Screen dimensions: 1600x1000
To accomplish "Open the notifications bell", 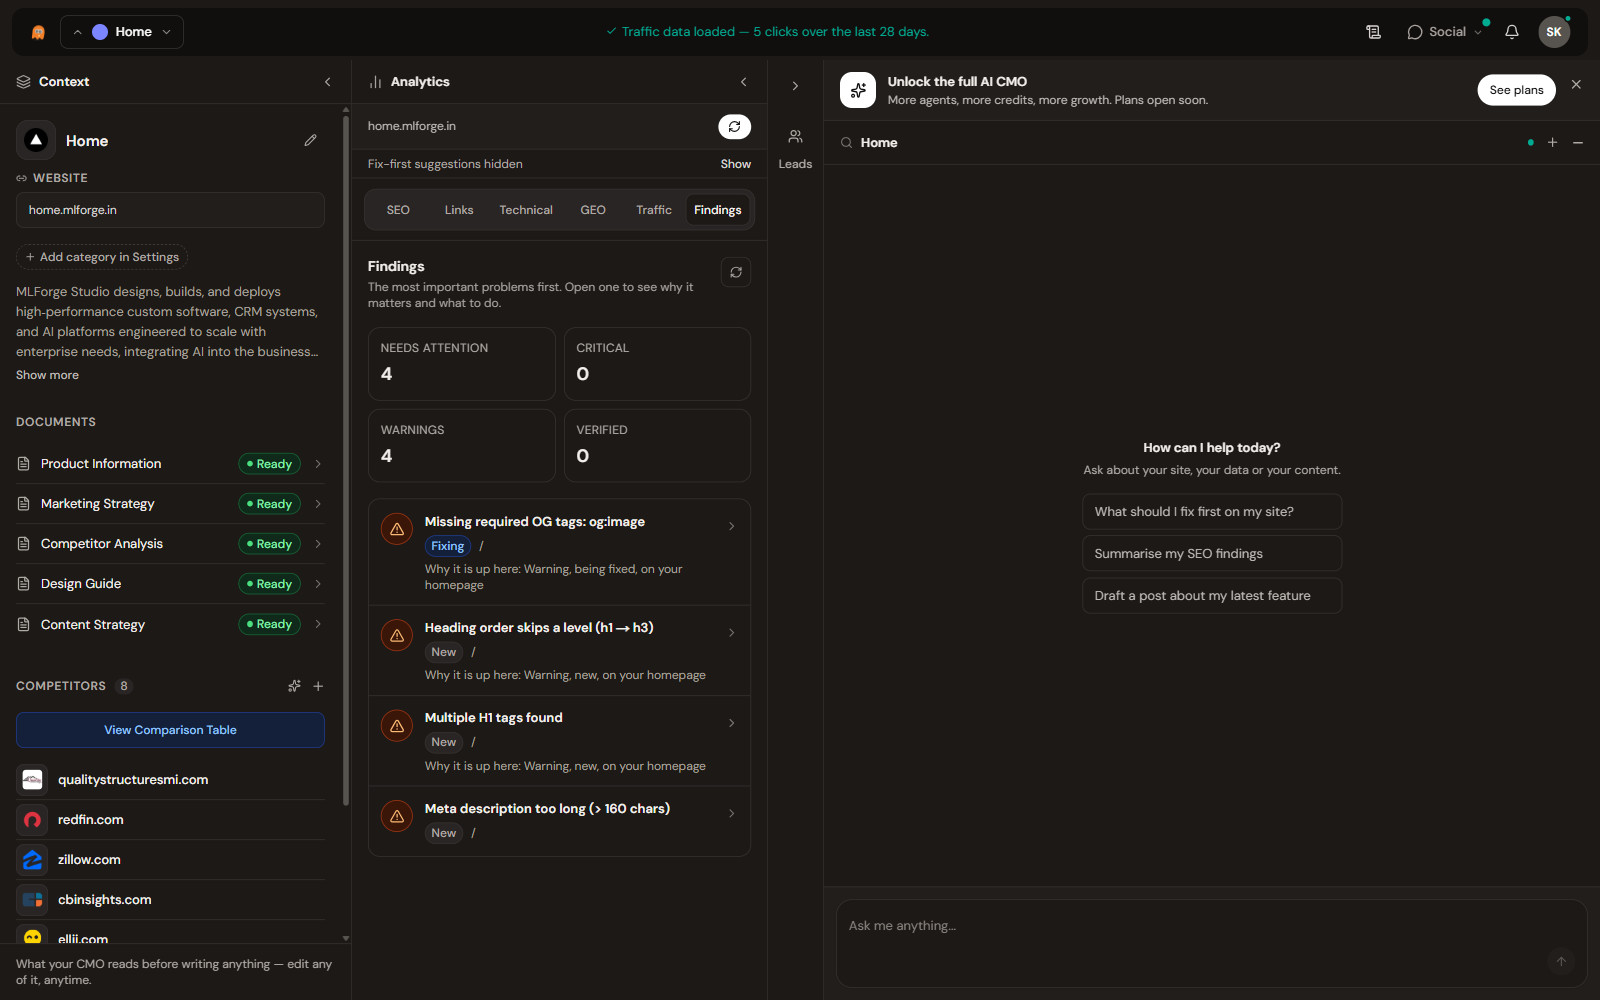I will [x=1512, y=32].
